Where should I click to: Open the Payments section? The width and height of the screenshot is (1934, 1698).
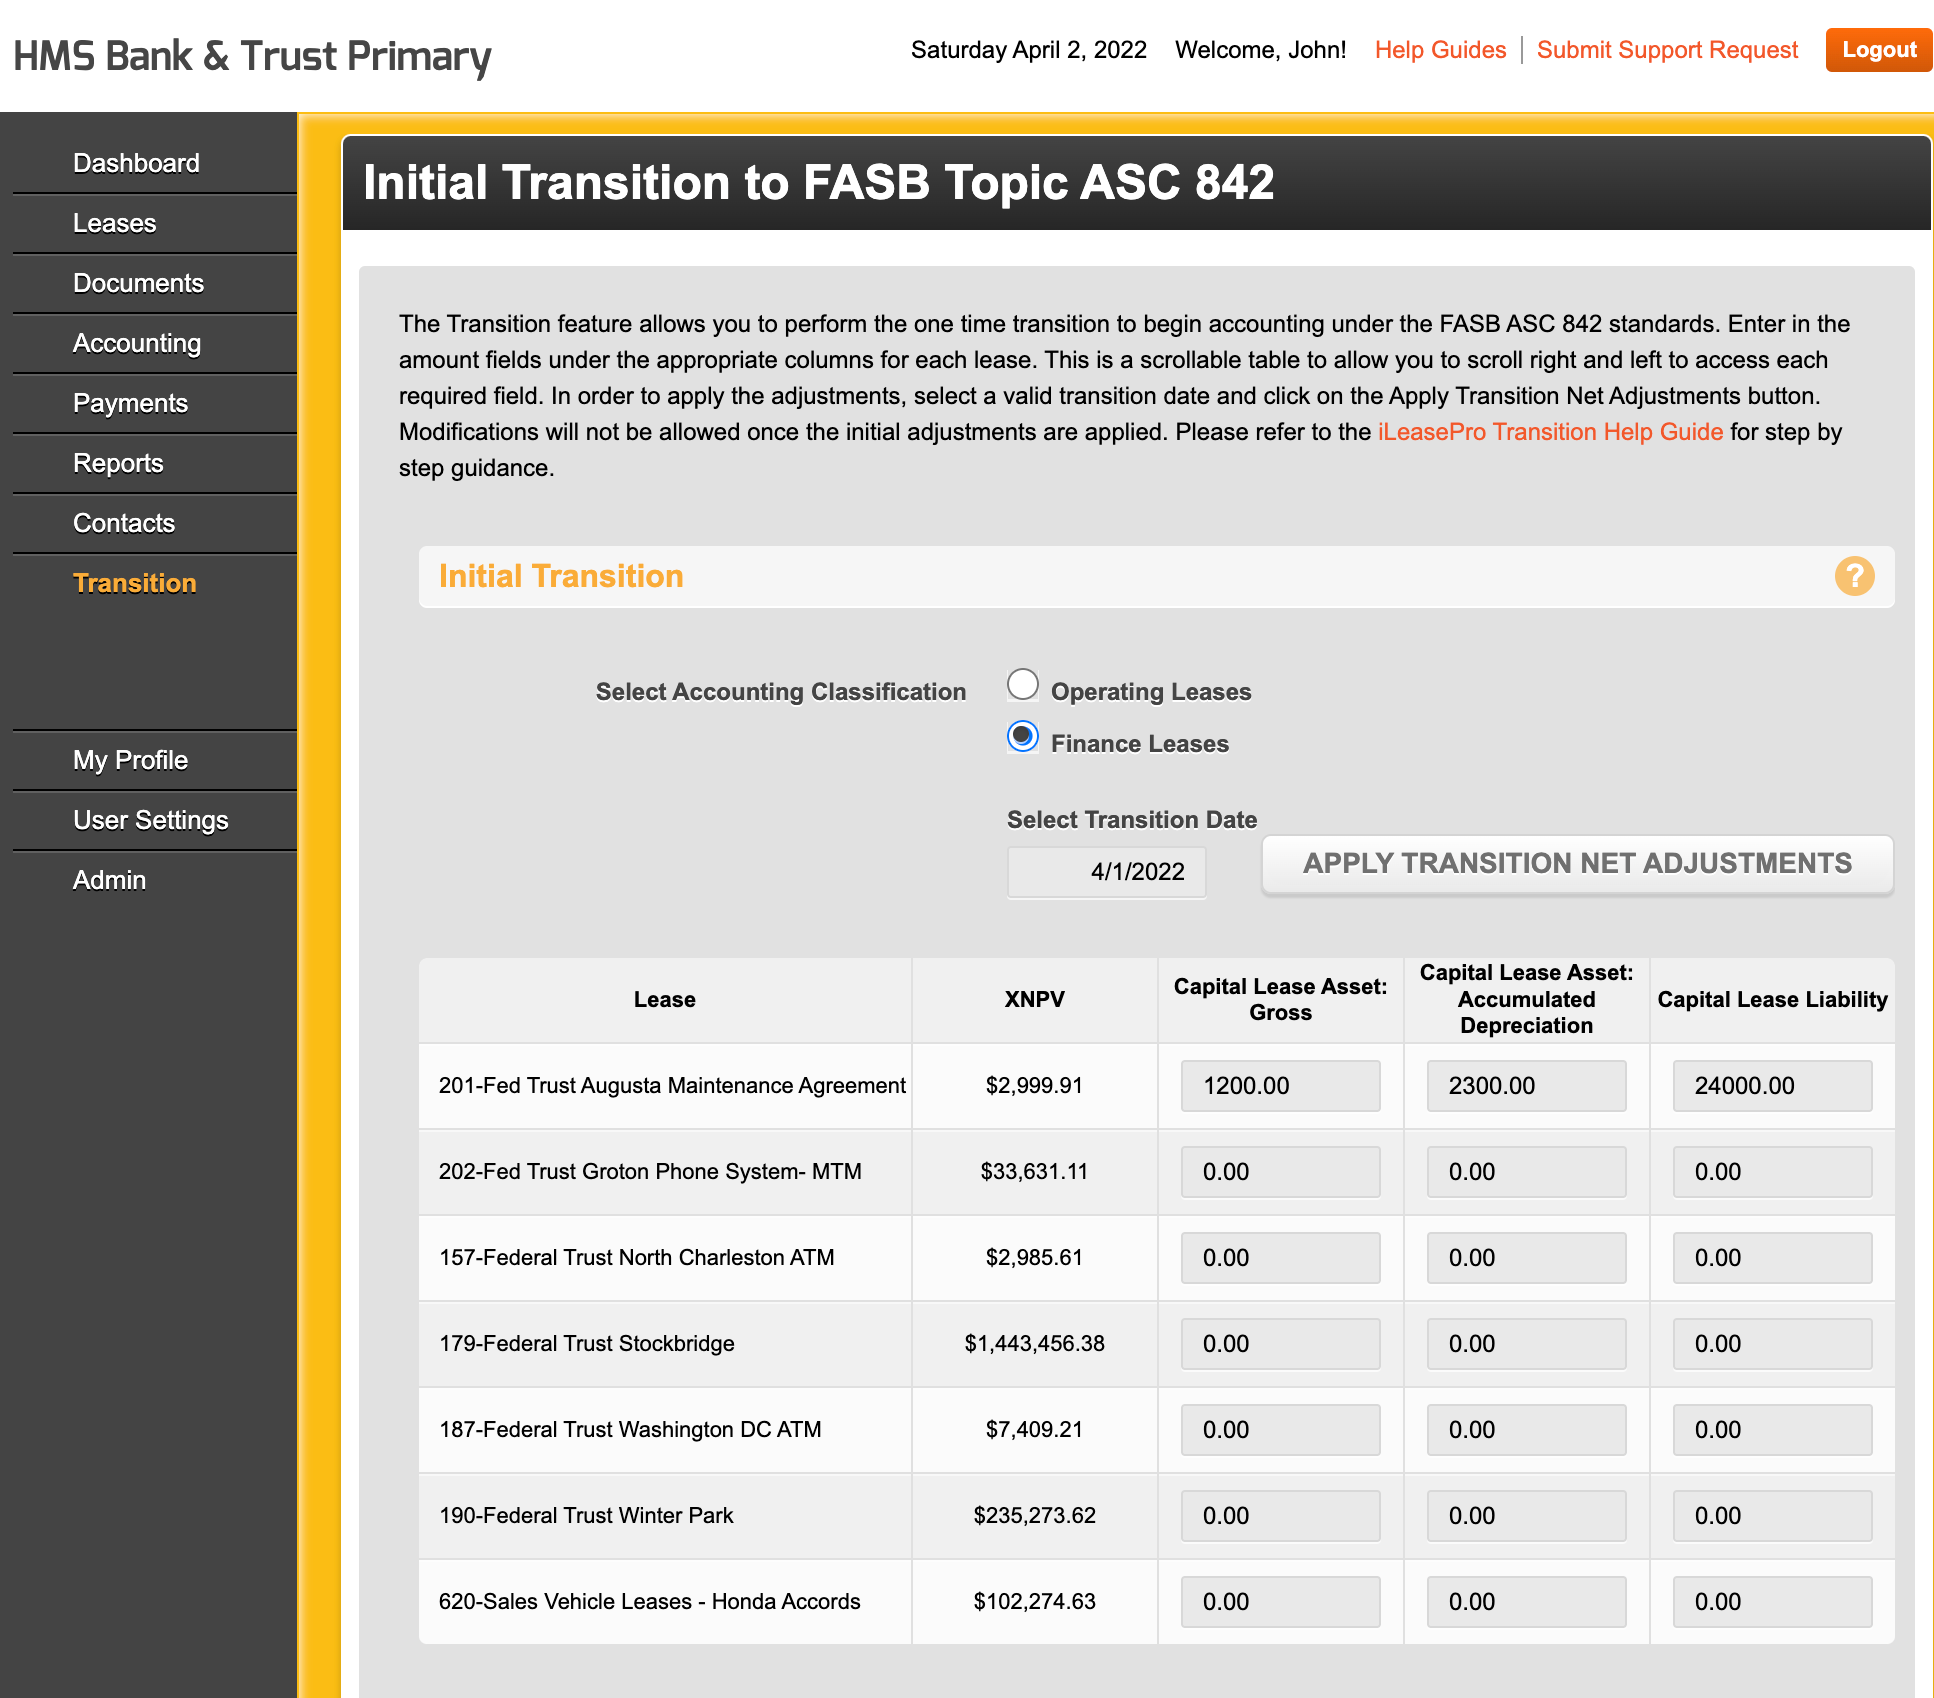click(130, 403)
